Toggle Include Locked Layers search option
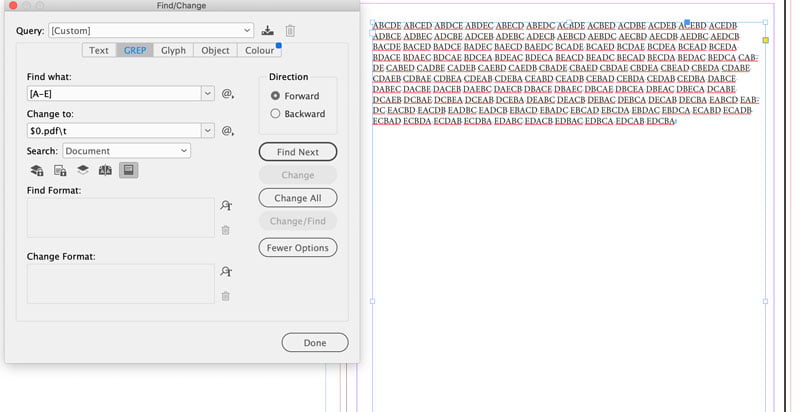 click(37, 170)
